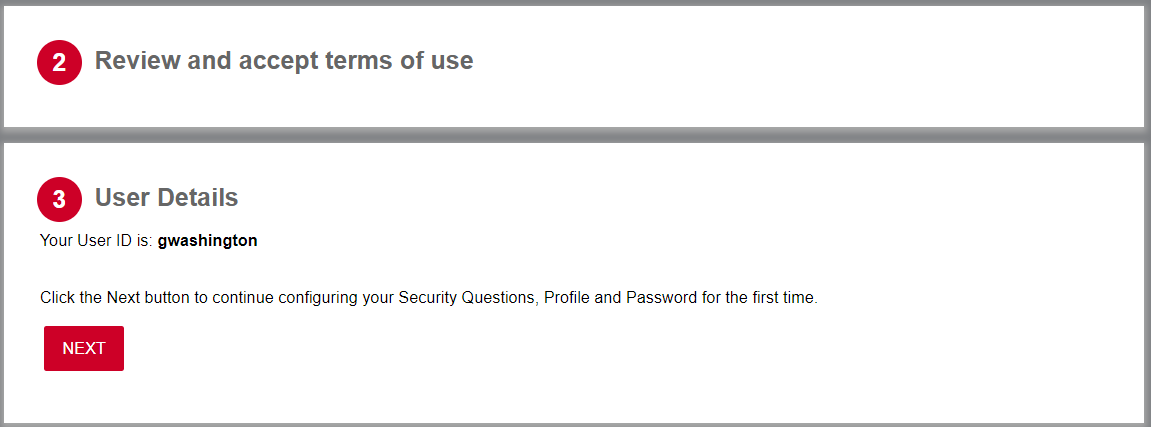Click the 'Your User ID is:' label
The width and height of the screenshot is (1151, 427).
click(96, 241)
